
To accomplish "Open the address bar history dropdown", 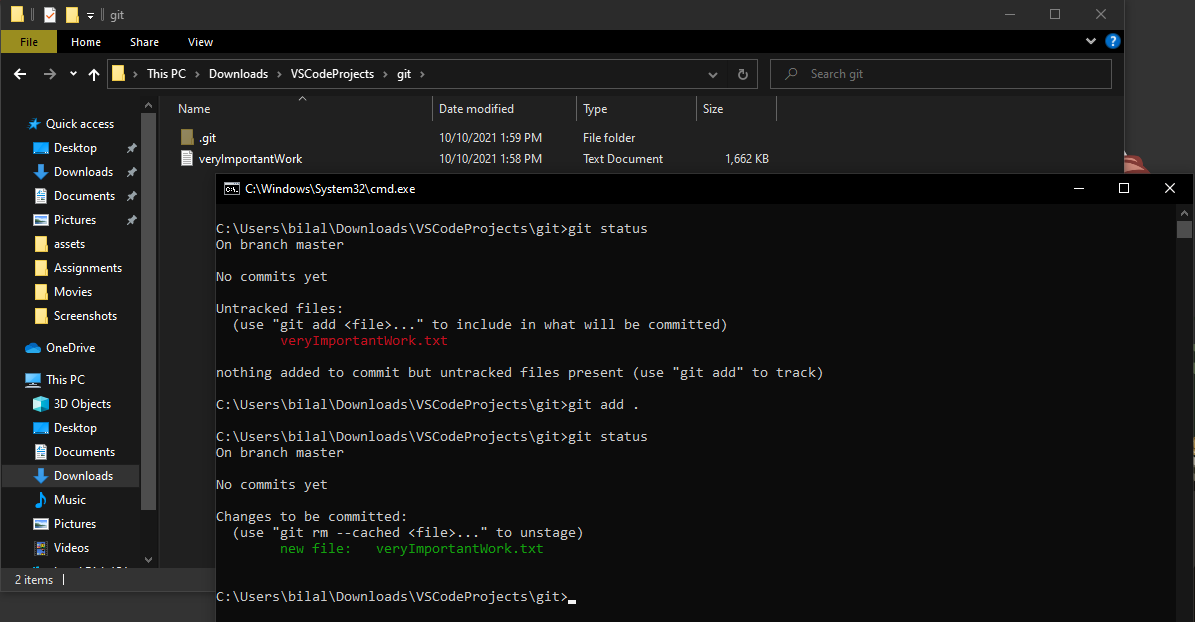I will point(712,73).
